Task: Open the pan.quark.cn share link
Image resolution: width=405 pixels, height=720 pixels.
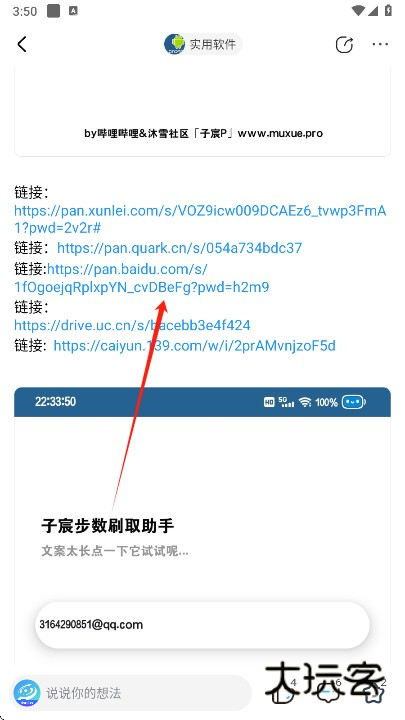Action: coord(180,248)
